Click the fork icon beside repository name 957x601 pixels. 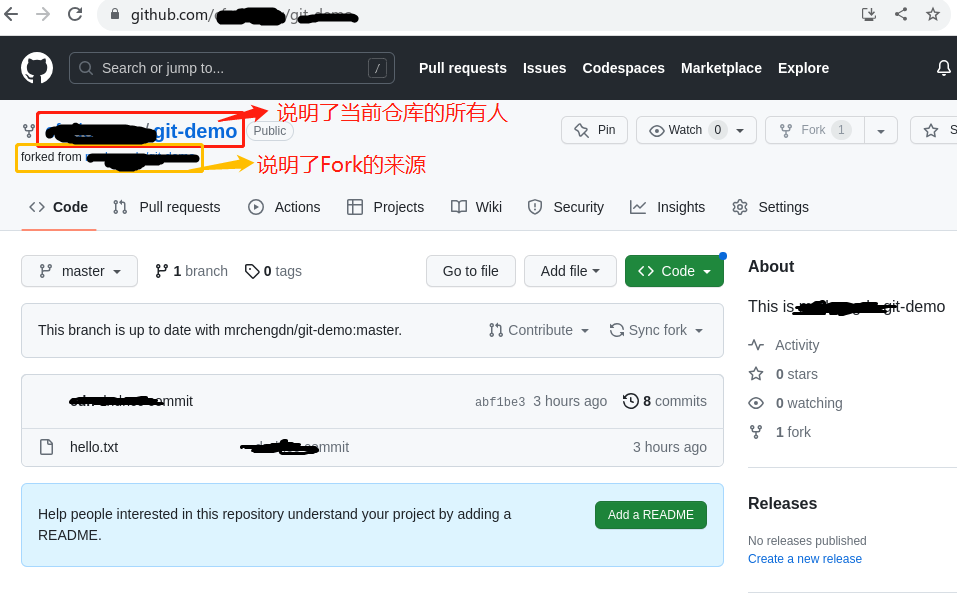(x=29, y=131)
